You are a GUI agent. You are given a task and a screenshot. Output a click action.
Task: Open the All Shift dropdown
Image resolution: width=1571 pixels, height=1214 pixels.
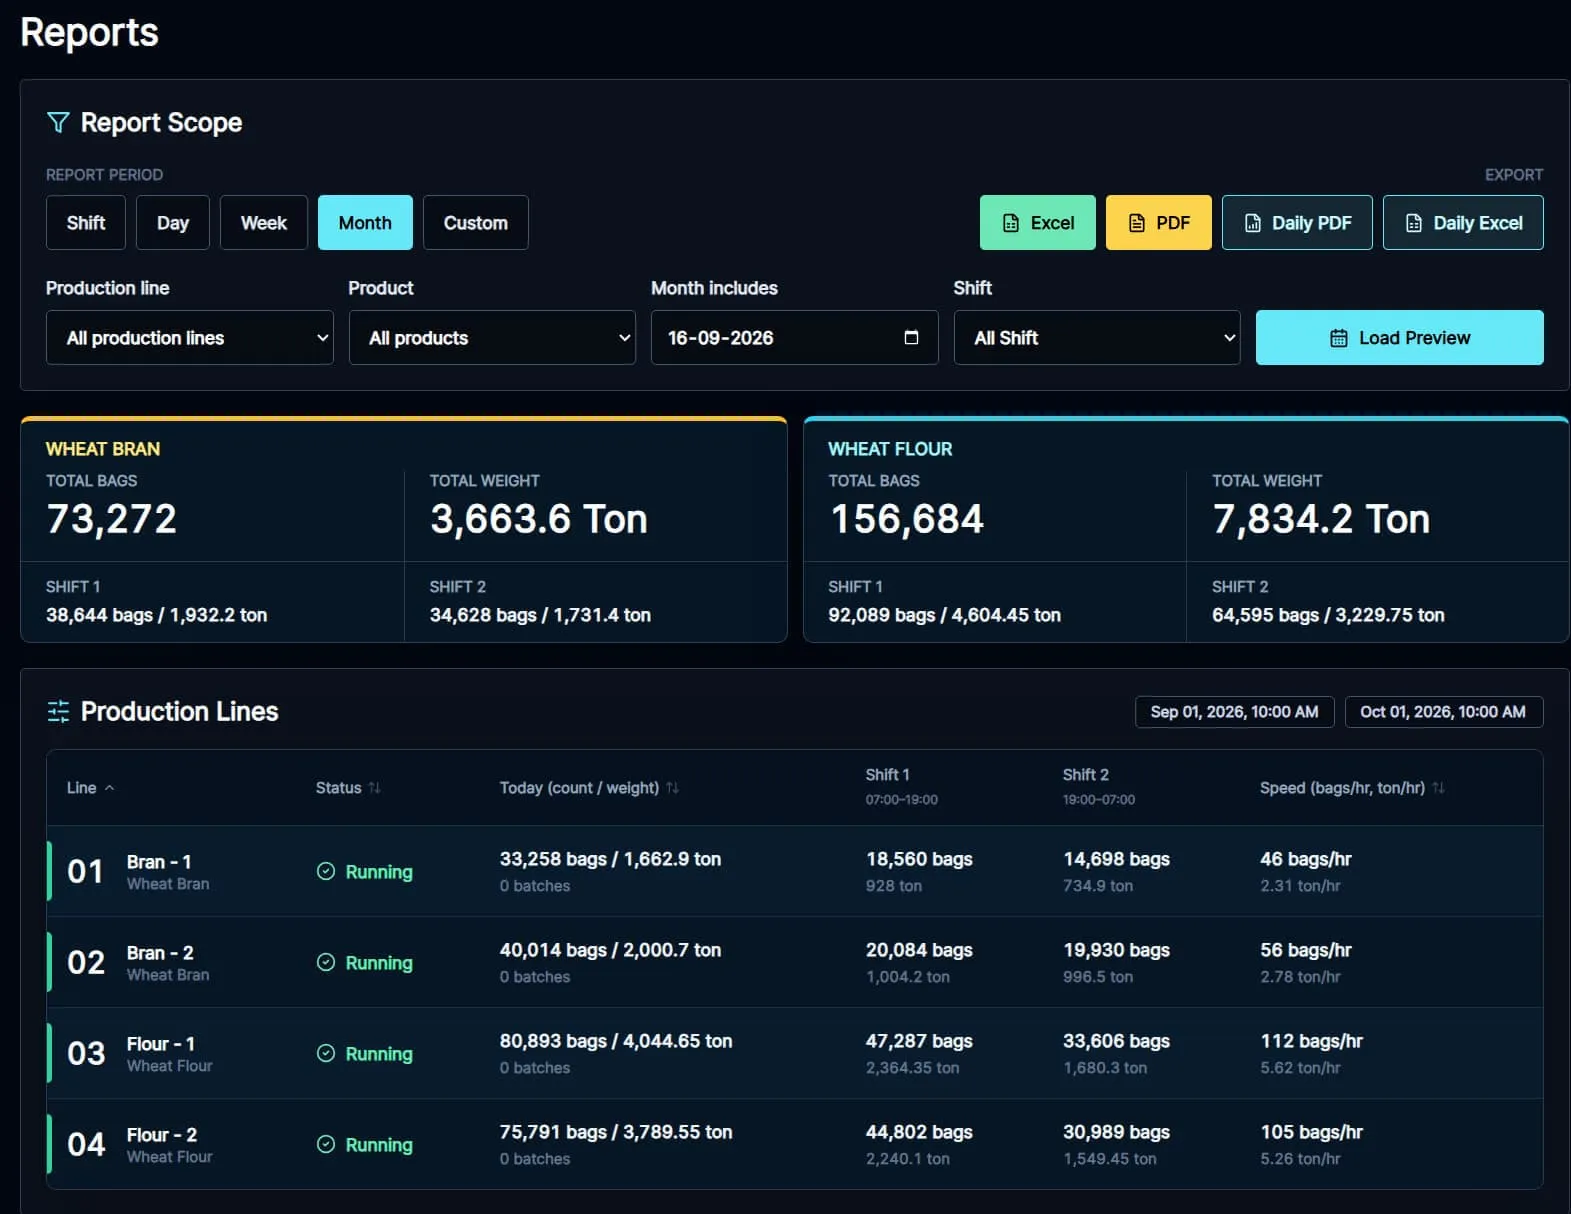[x=1097, y=337]
